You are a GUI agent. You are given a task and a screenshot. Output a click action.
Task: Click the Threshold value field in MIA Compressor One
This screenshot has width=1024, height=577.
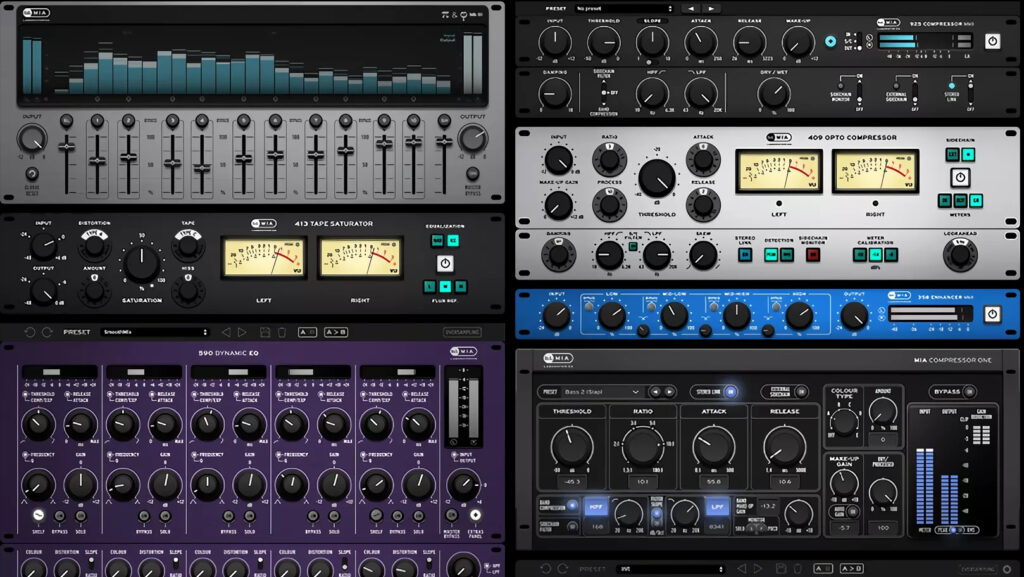[x=572, y=482]
